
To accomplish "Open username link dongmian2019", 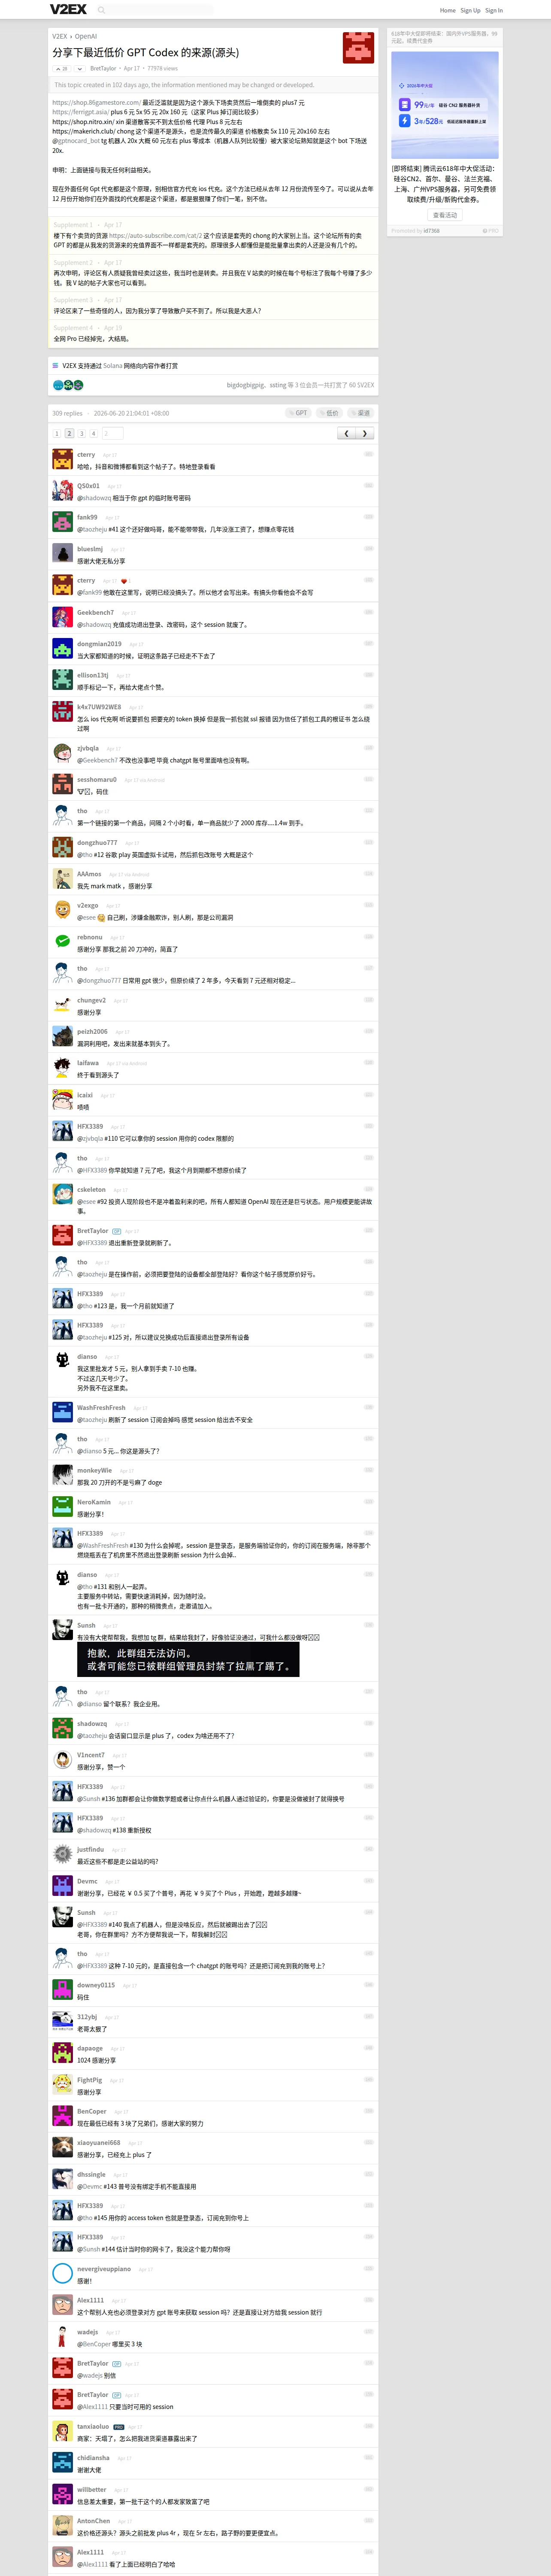I will 100,644.
